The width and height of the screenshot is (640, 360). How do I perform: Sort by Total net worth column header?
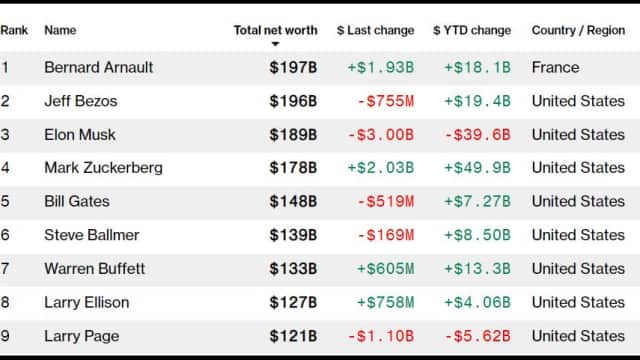[x=276, y=30]
